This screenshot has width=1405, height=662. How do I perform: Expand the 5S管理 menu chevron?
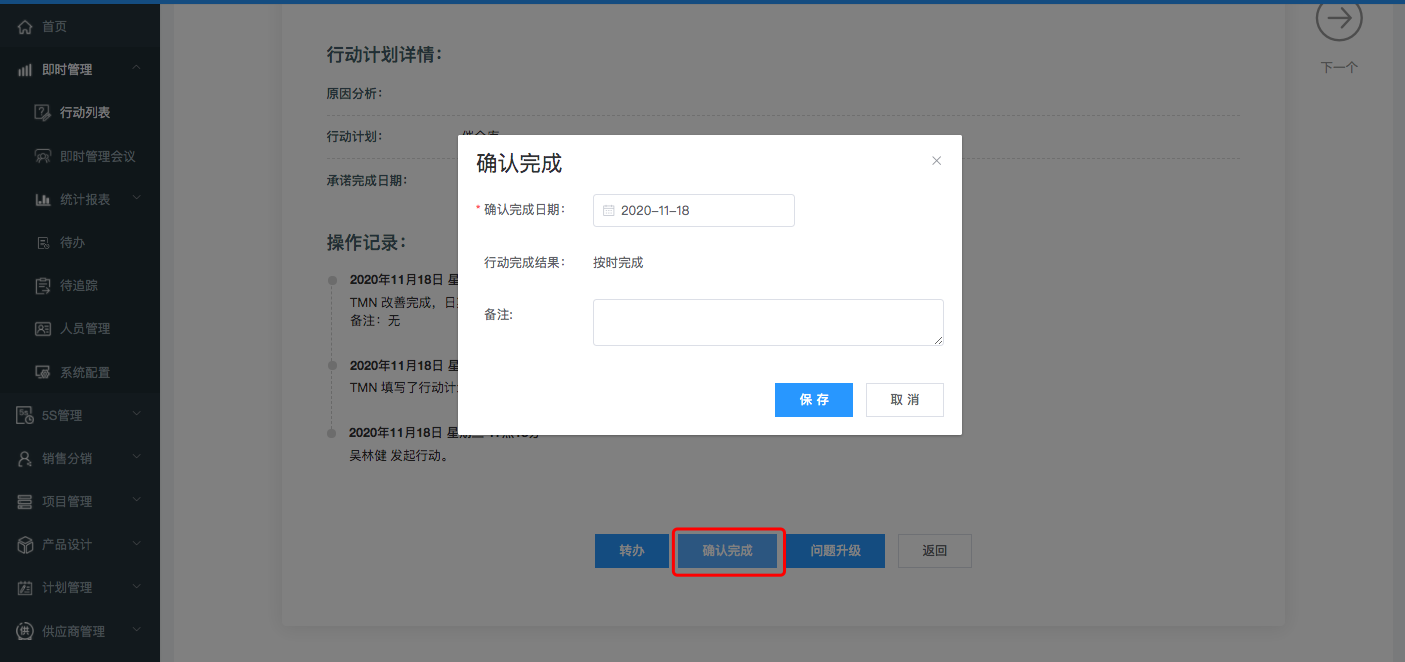tap(136, 415)
